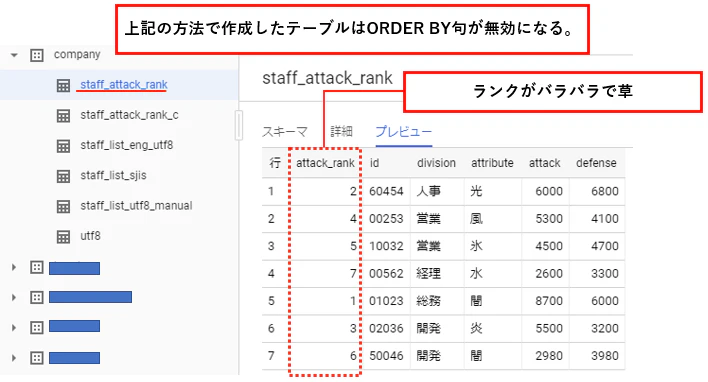The image size is (708, 382).
Task: Click division cell 経理
Action: point(429,274)
